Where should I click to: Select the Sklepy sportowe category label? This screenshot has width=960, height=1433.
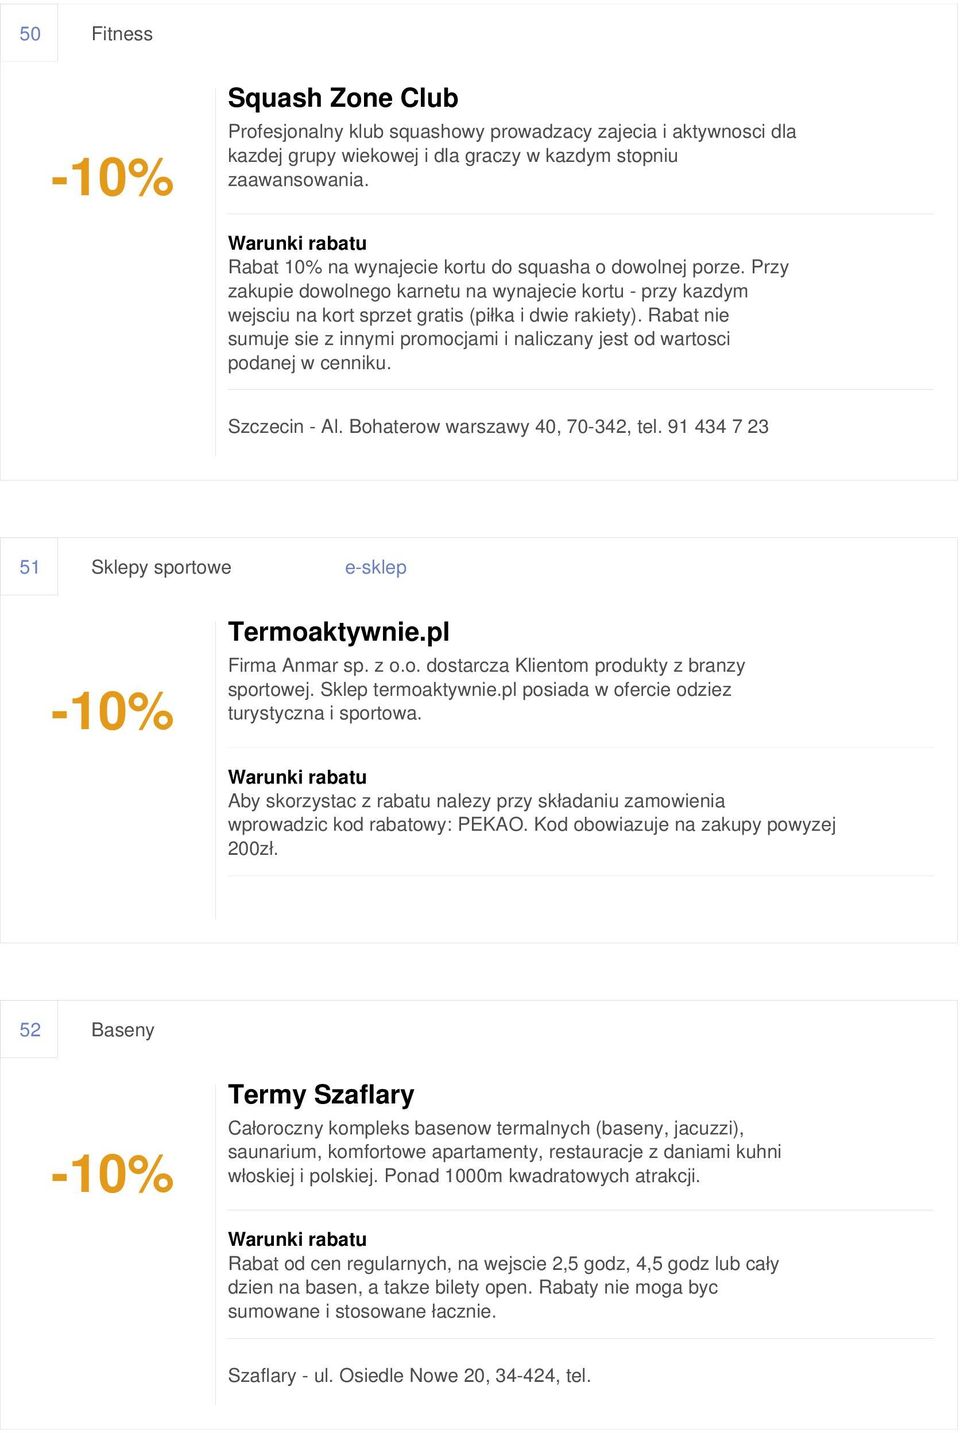pos(161,567)
